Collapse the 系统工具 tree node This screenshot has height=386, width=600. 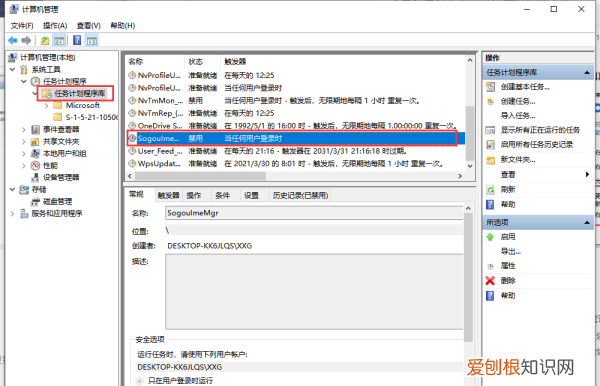13,69
